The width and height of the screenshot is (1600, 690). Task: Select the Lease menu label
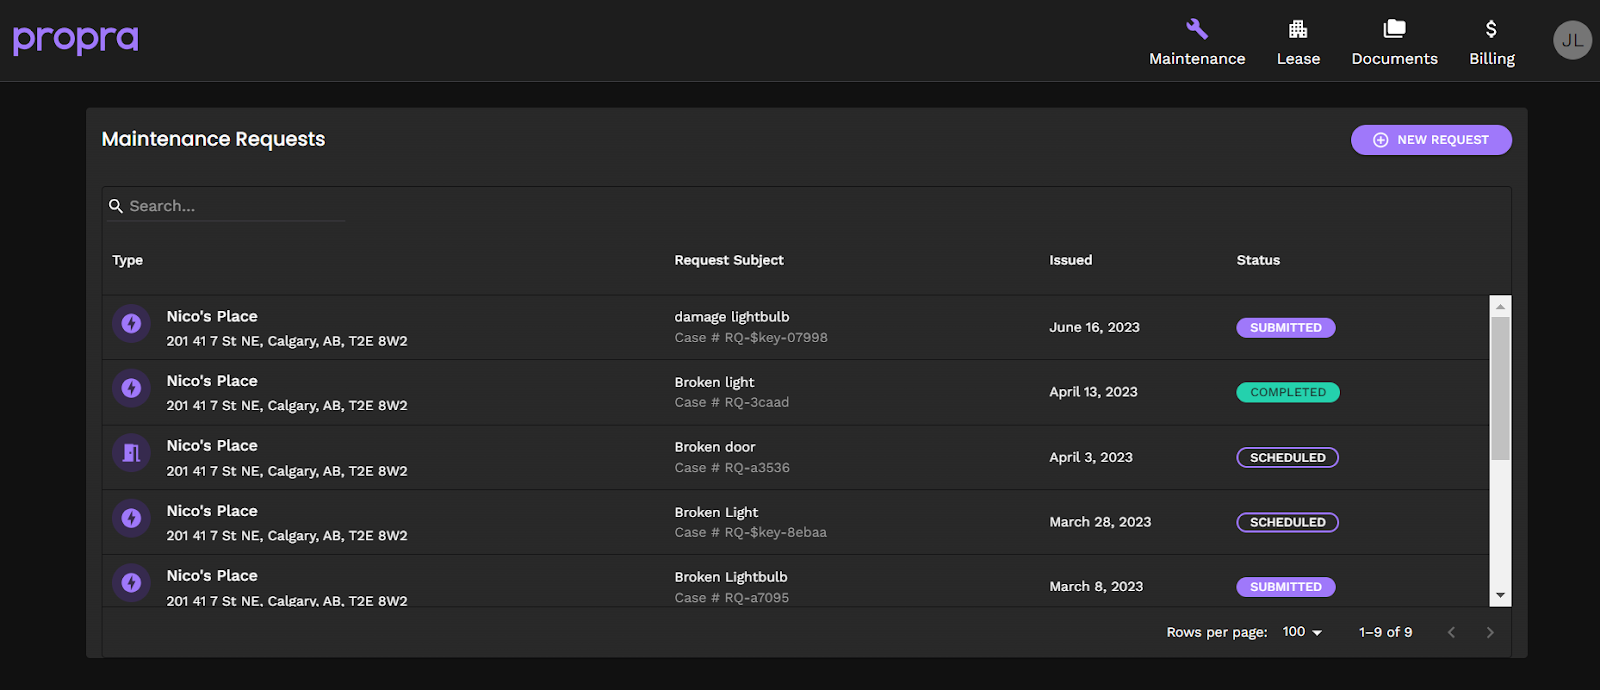pos(1298,59)
